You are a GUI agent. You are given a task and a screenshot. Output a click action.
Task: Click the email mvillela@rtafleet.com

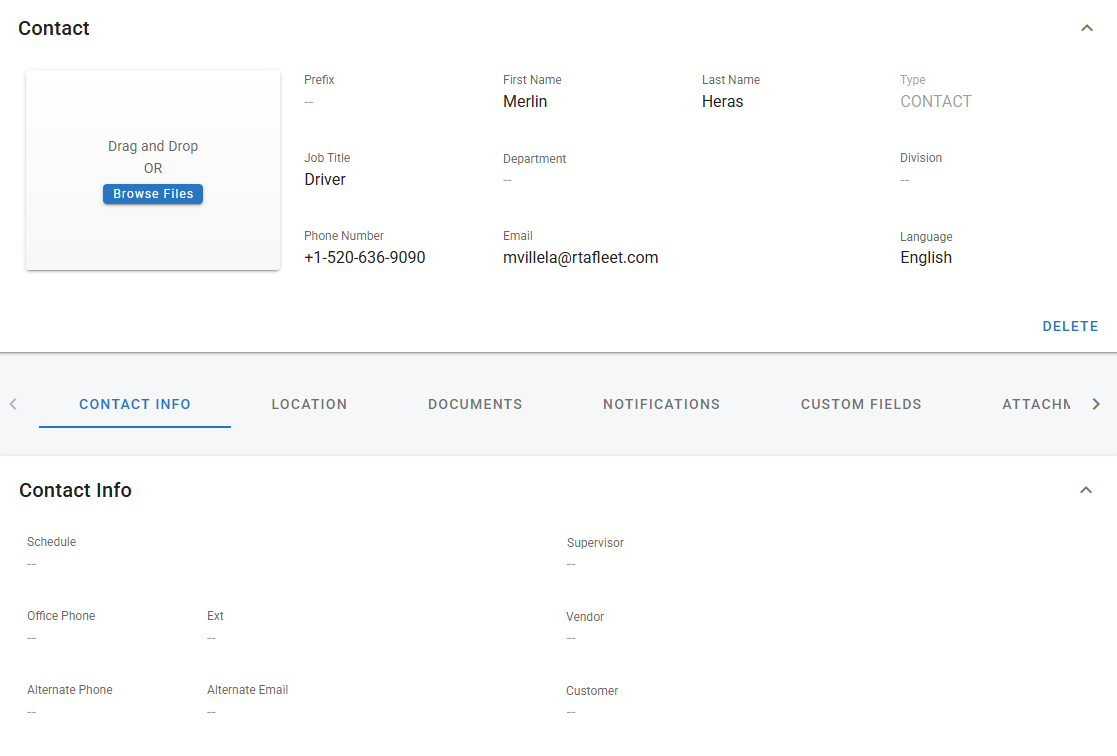(580, 257)
